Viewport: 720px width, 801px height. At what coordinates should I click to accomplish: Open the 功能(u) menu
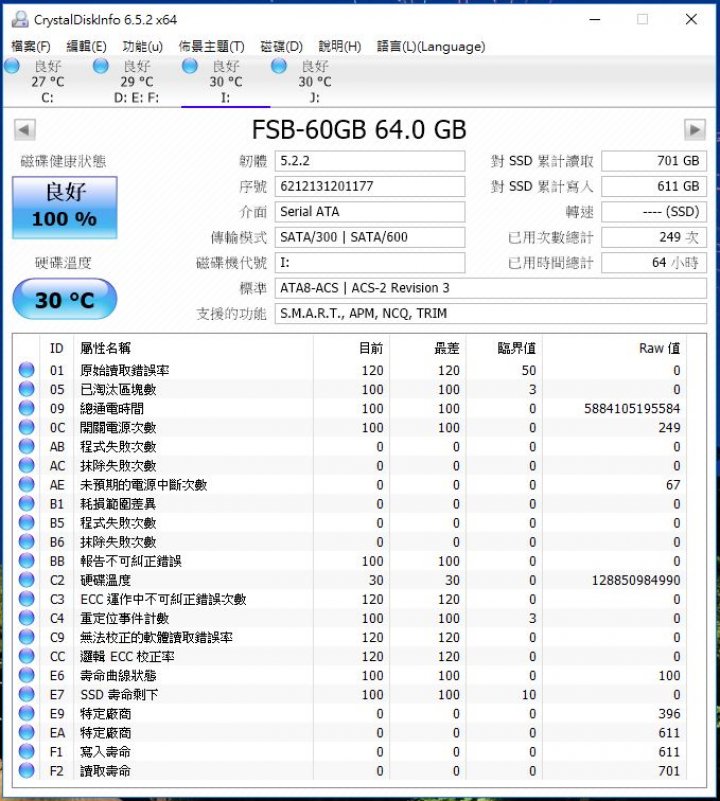pyautogui.click(x=142, y=46)
